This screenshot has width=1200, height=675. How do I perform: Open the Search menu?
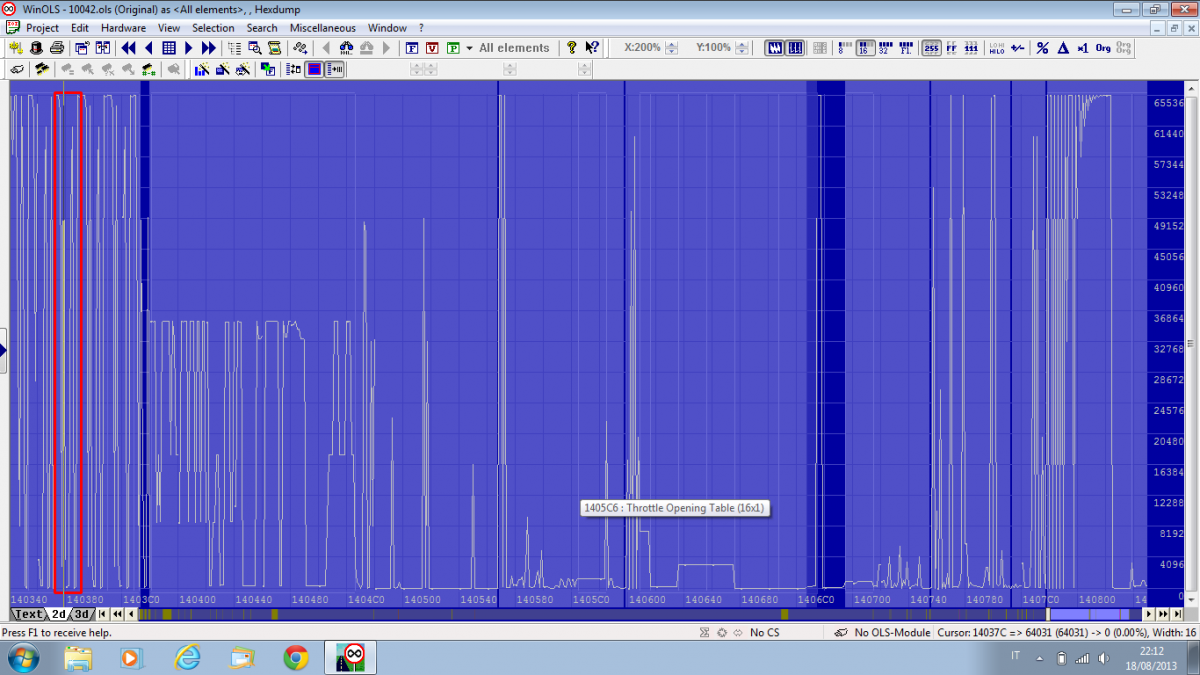pos(262,28)
